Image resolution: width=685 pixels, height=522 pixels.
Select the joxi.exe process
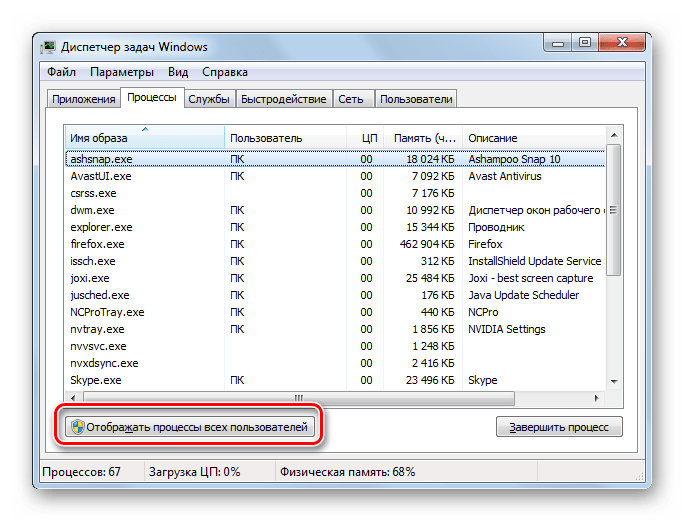[x=335, y=278]
